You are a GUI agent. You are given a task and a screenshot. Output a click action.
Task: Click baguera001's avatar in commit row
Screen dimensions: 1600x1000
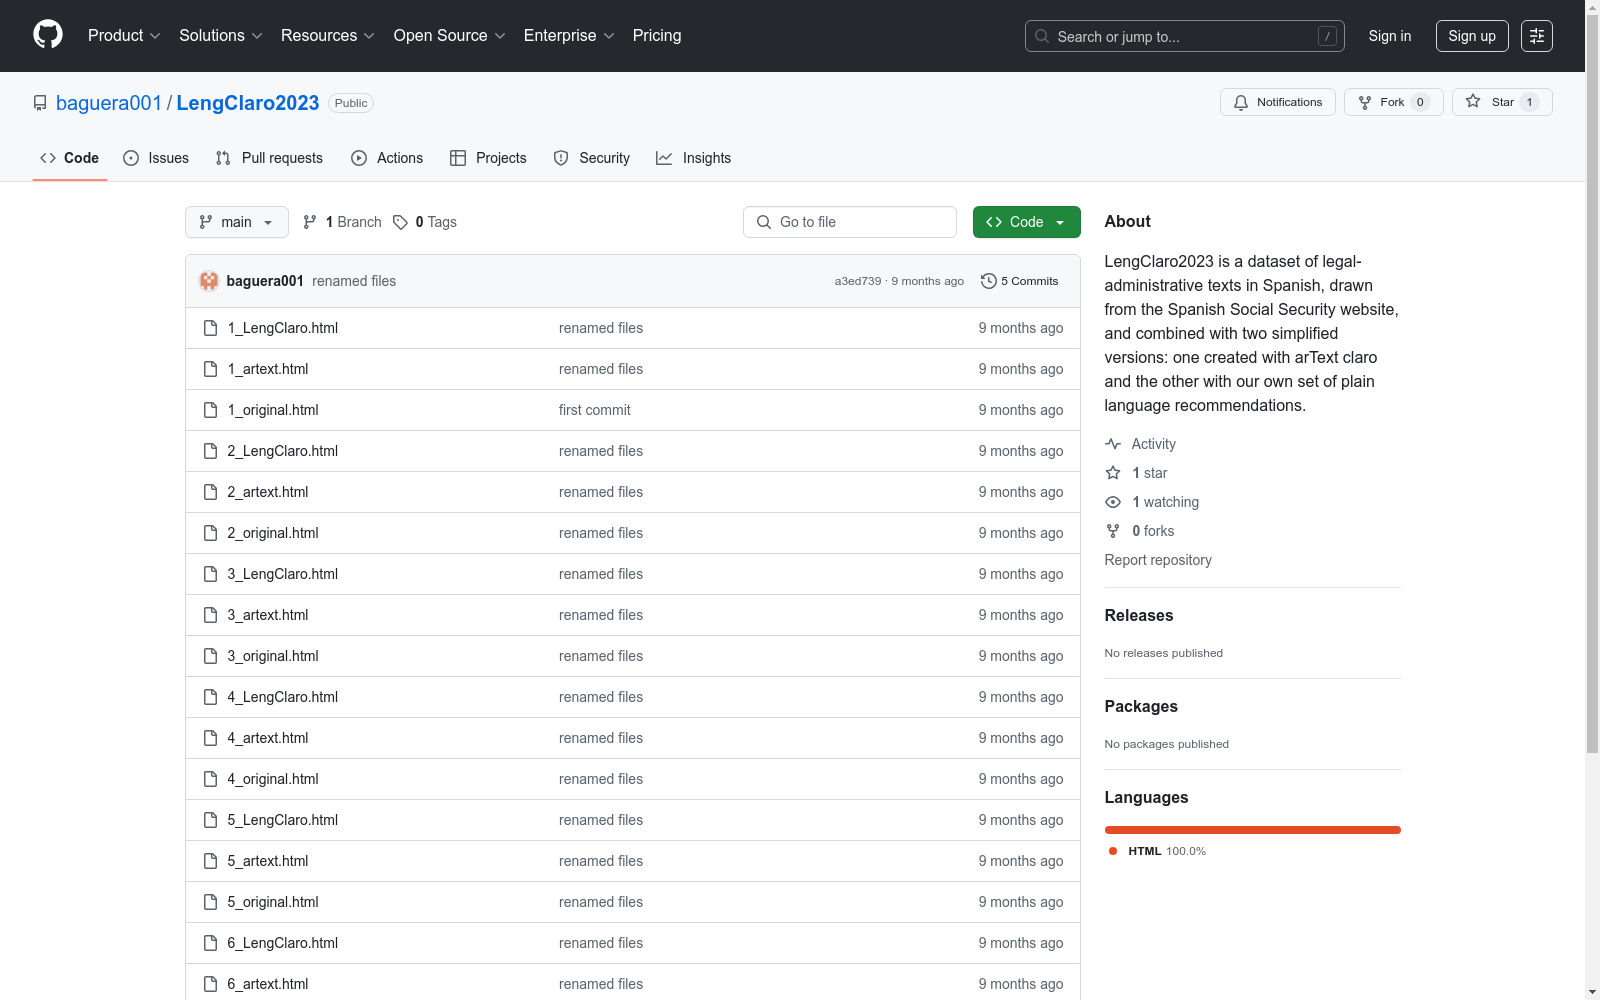(209, 281)
